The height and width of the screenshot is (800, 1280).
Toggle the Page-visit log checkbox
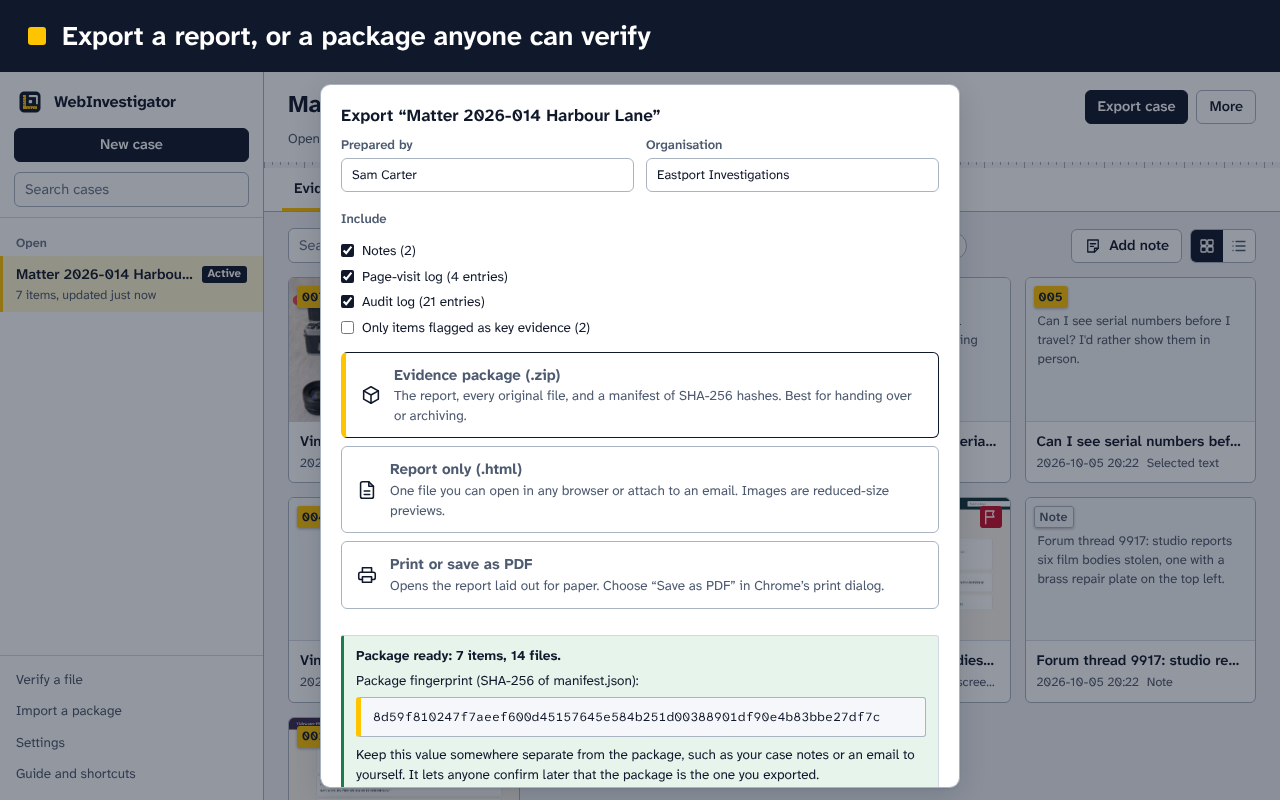pos(348,276)
